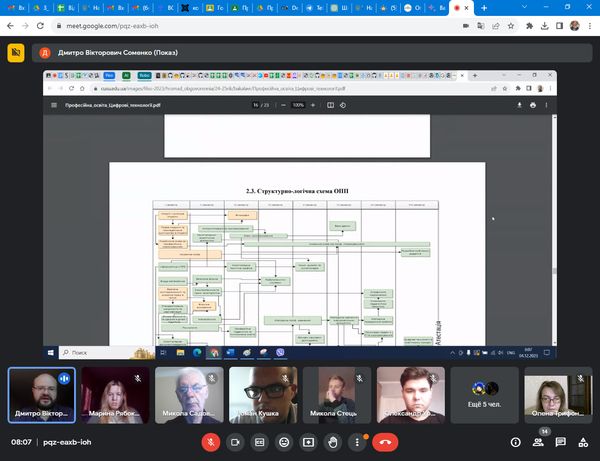The width and height of the screenshot is (600, 461).
Task: Click the Present now screen share icon
Action: click(308, 441)
